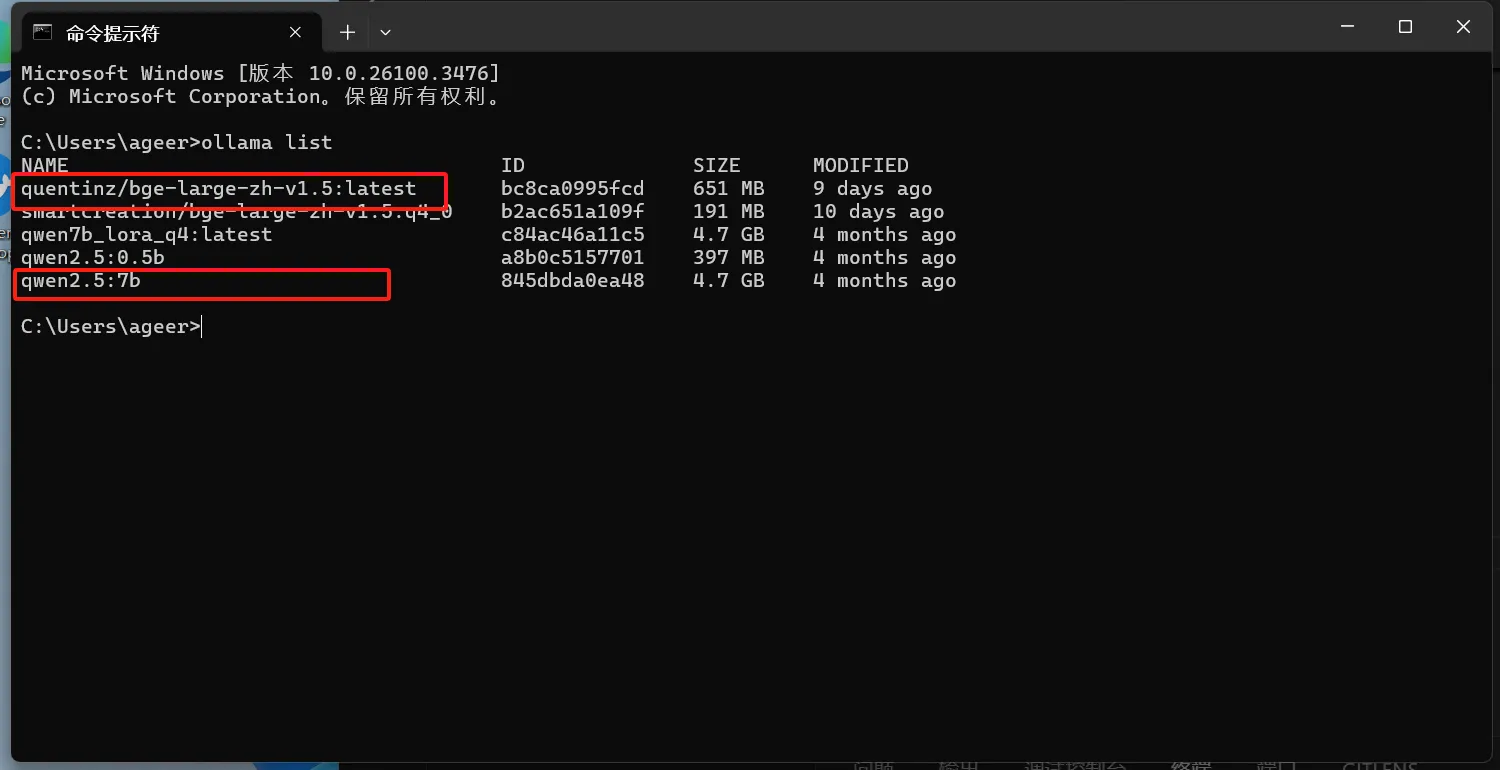Click the model ID 845dbda0ea48
This screenshot has height=770, width=1500.
[572, 281]
